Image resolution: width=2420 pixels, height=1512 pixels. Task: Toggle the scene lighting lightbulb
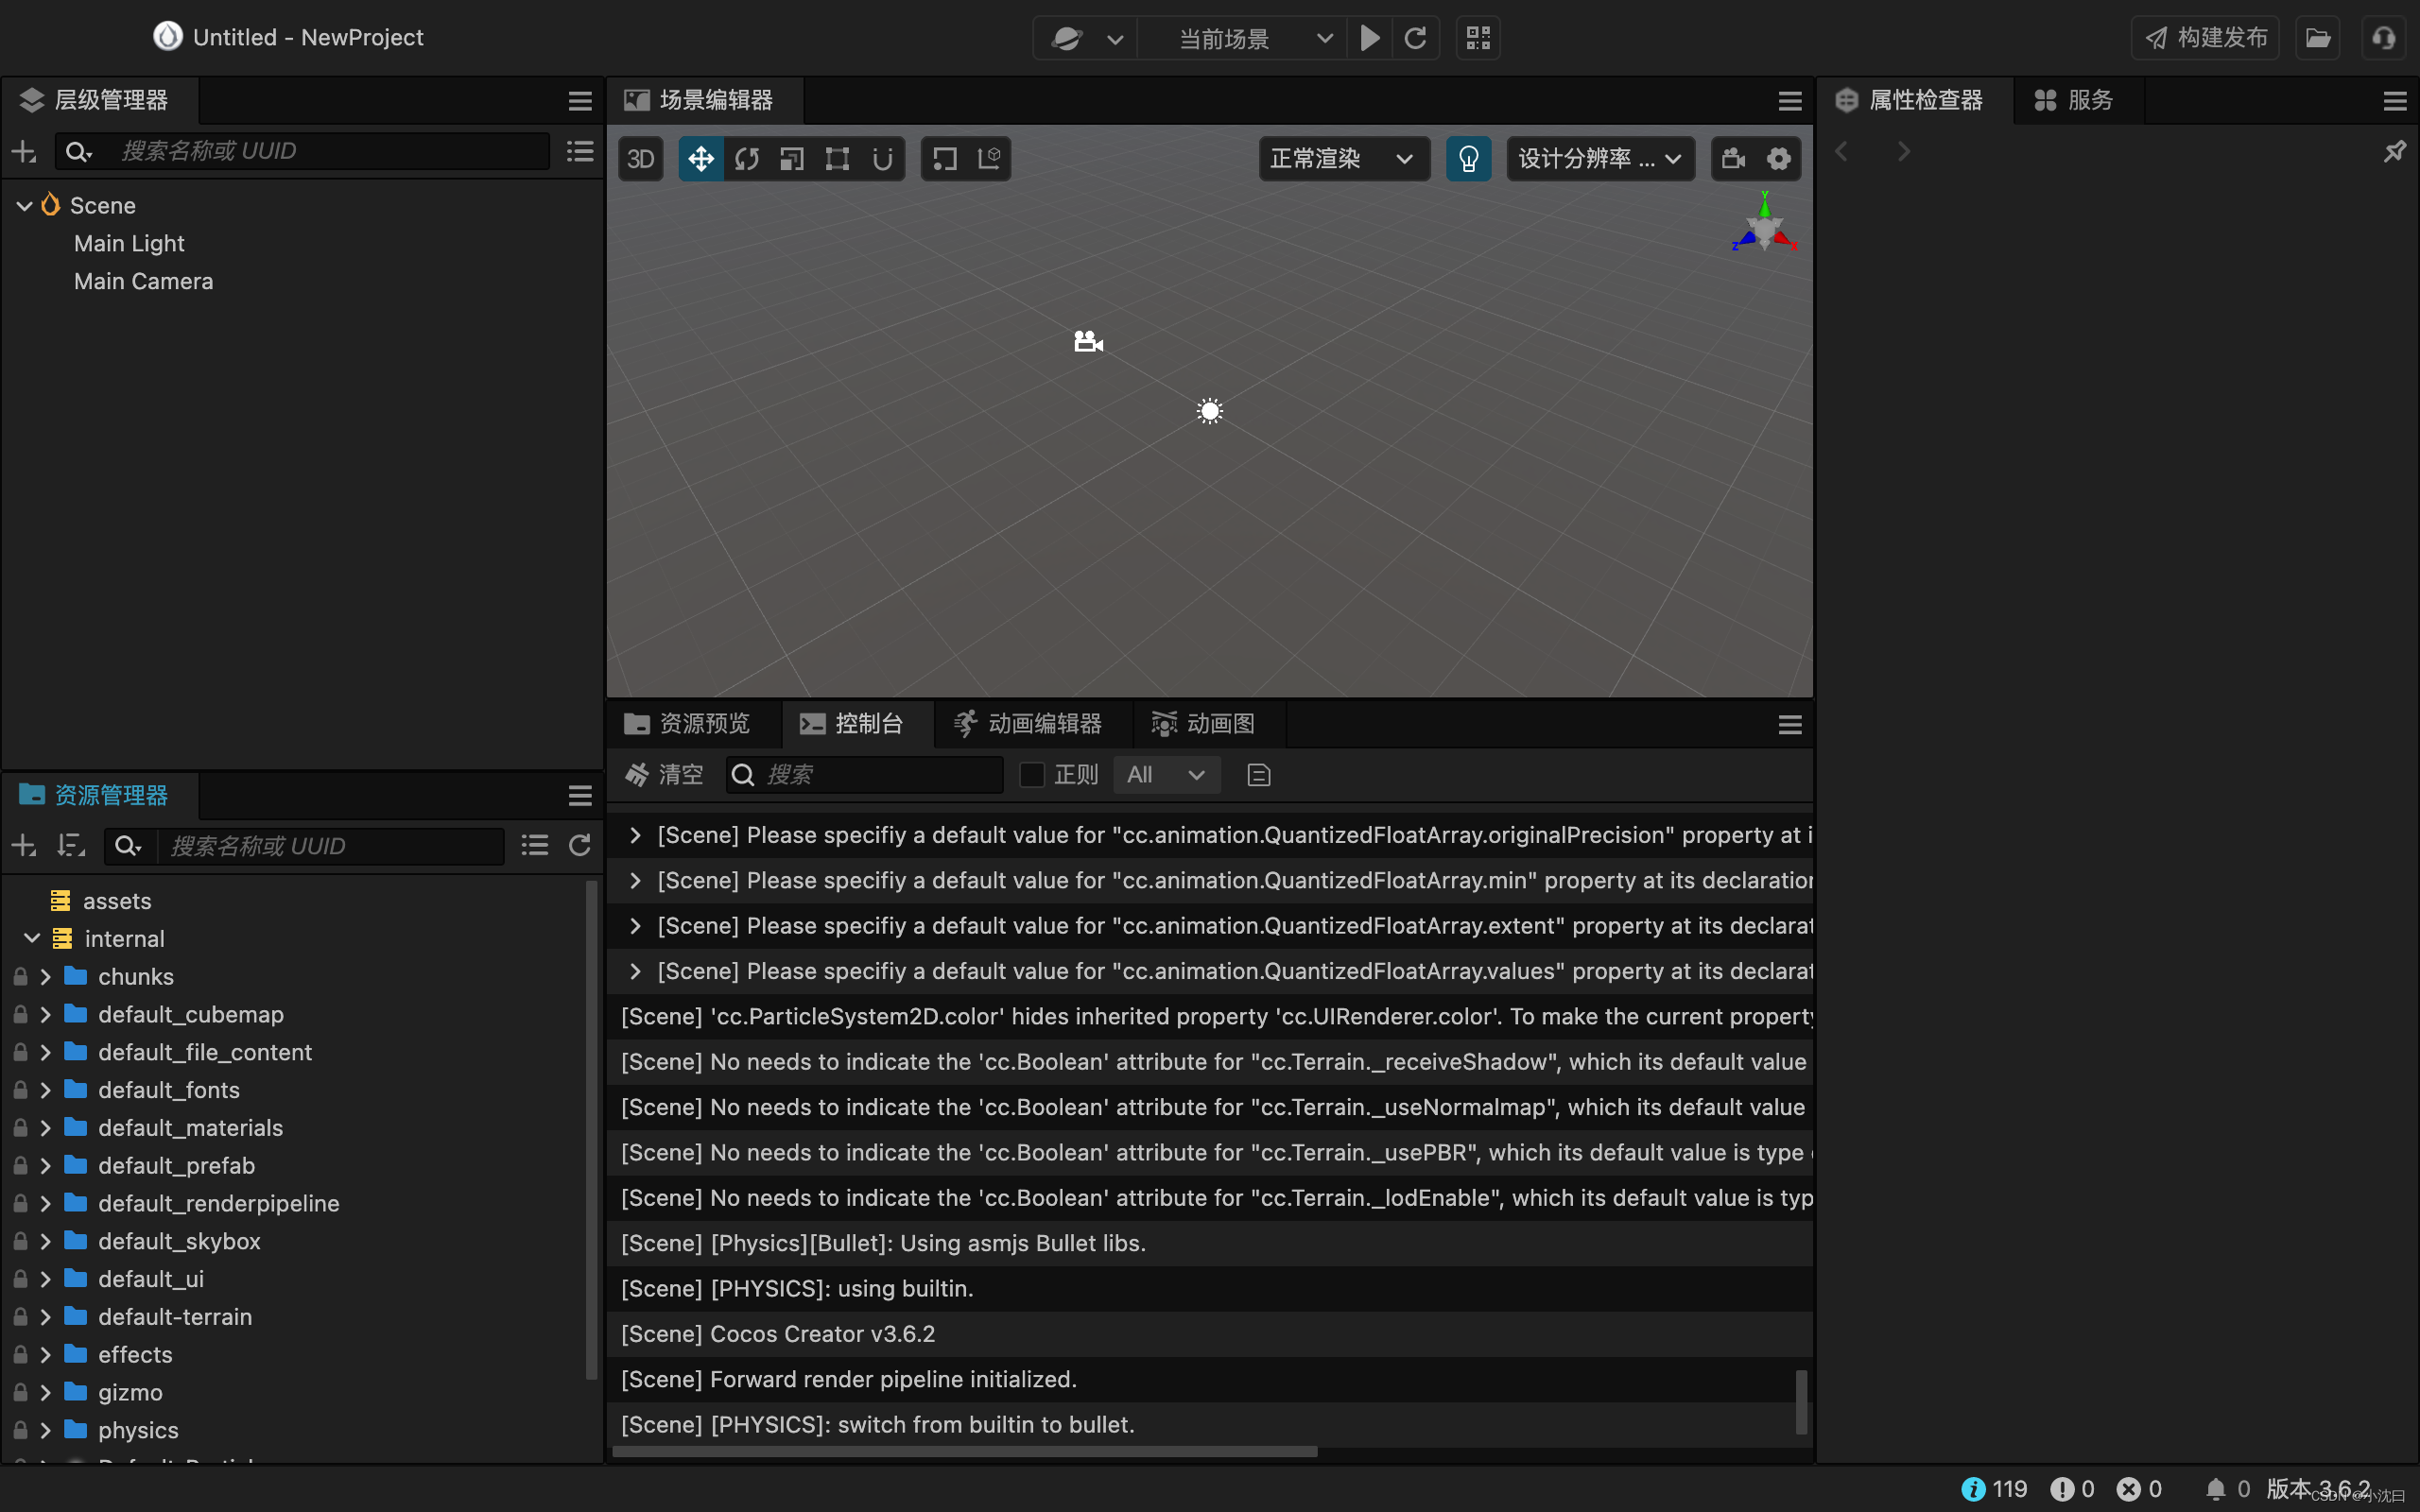click(1469, 158)
